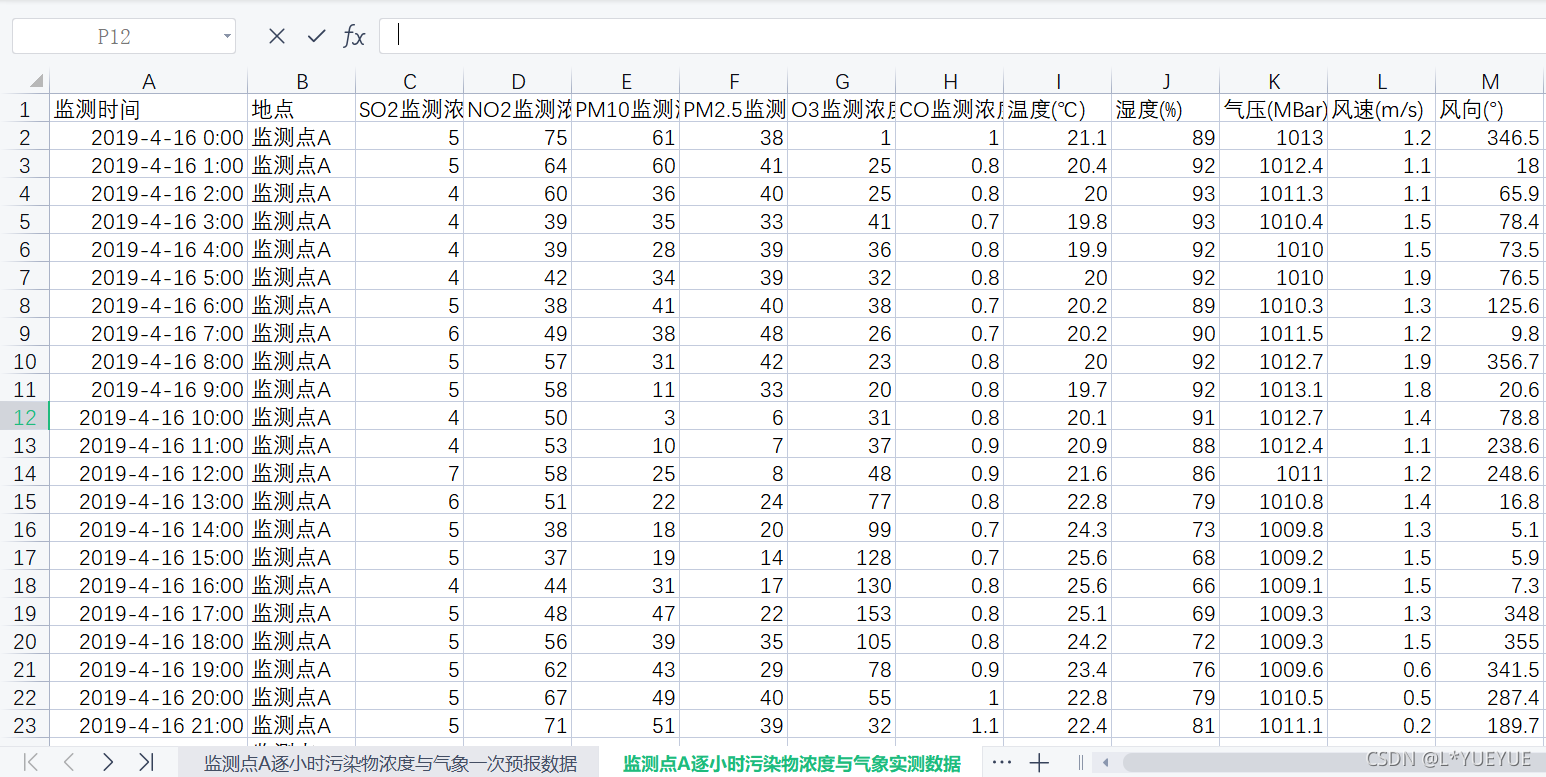Select column E header

pyautogui.click(x=626, y=82)
